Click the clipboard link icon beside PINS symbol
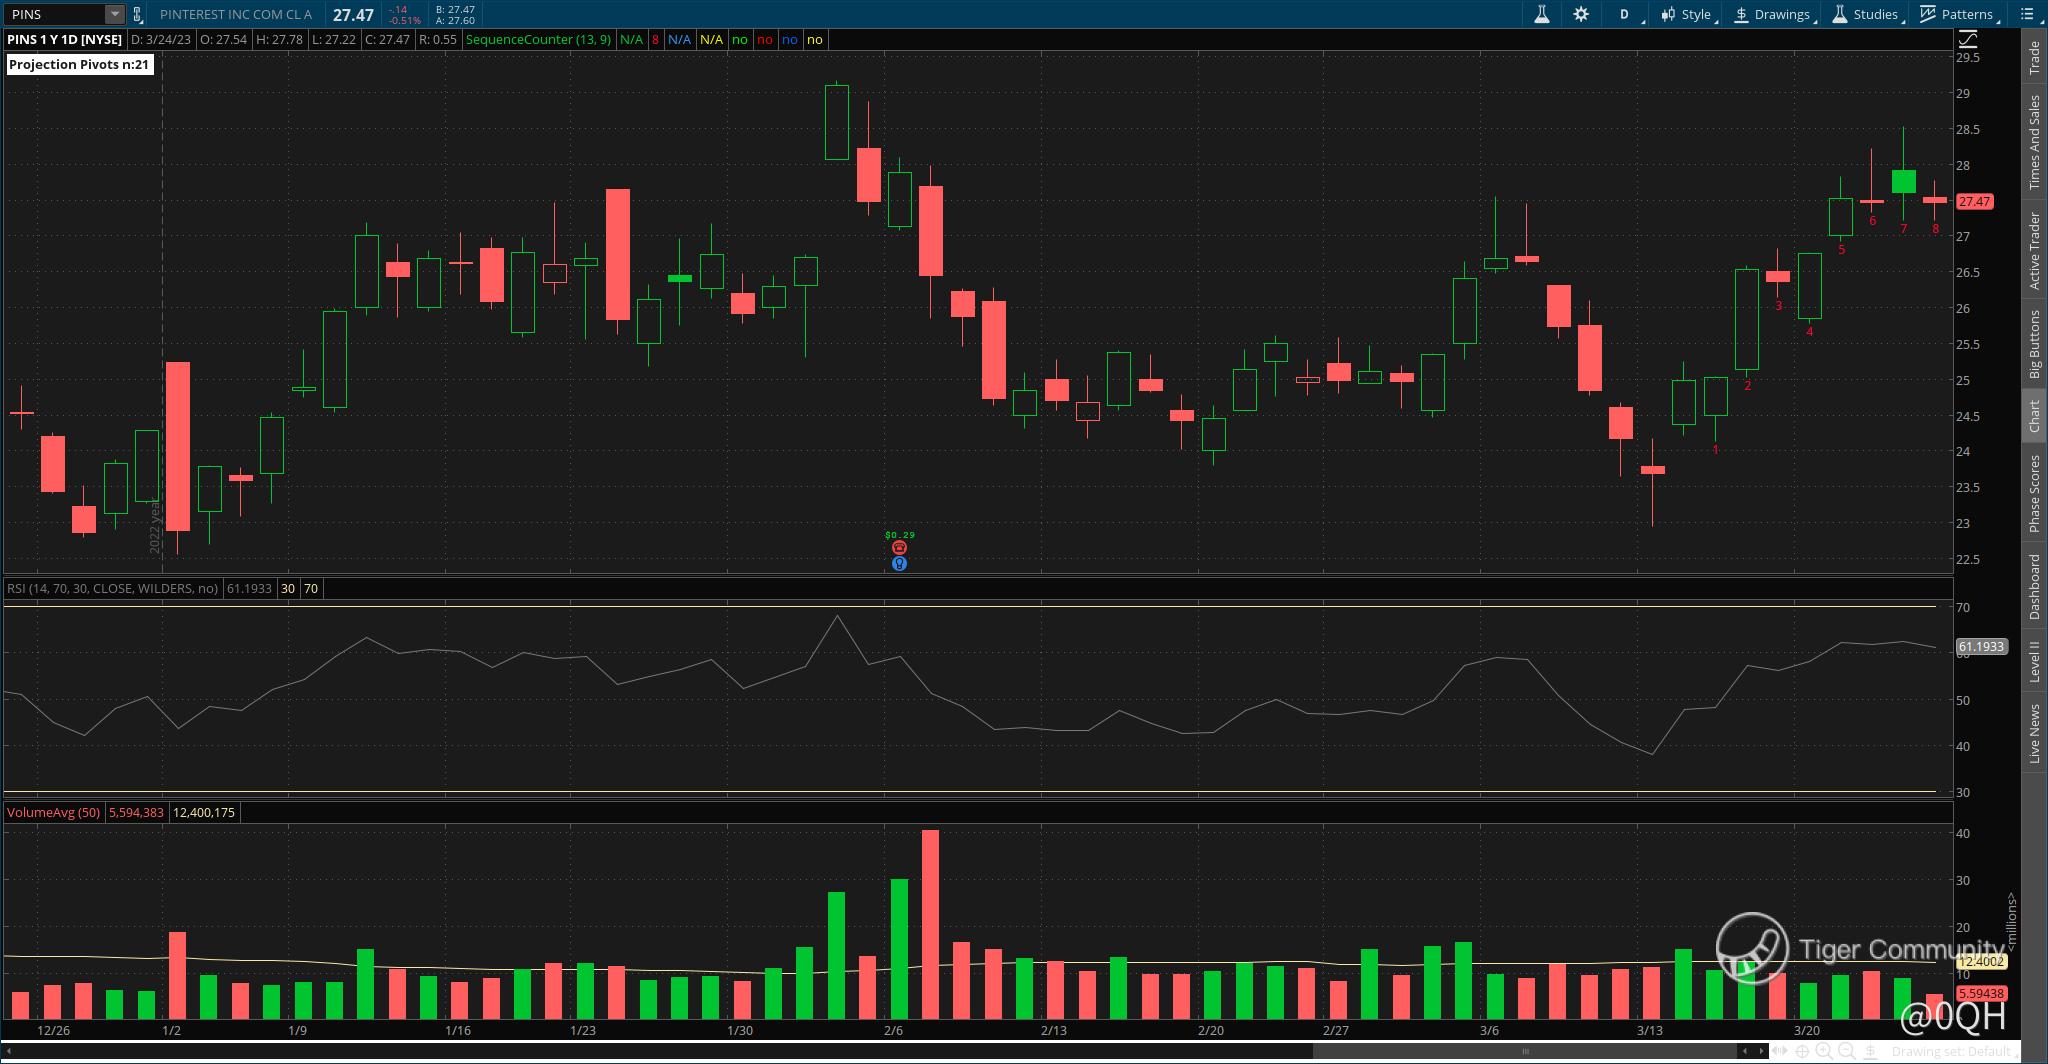Image resolution: width=2048 pixels, height=1064 pixels. click(138, 14)
